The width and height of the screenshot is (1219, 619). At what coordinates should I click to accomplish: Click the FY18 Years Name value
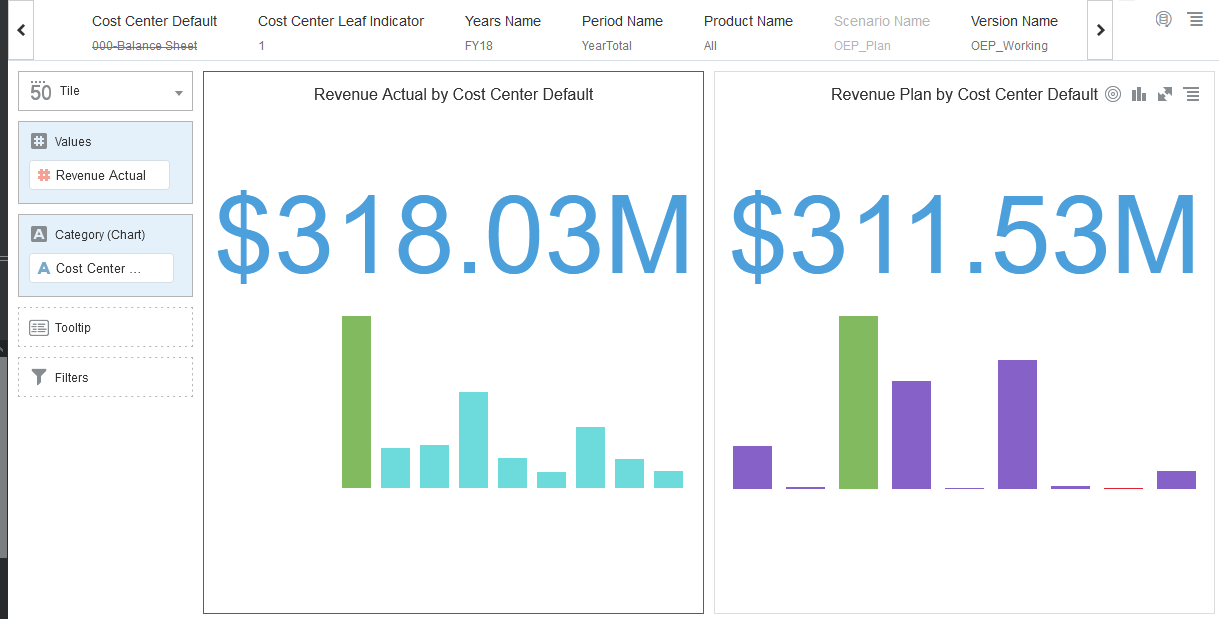tap(478, 45)
